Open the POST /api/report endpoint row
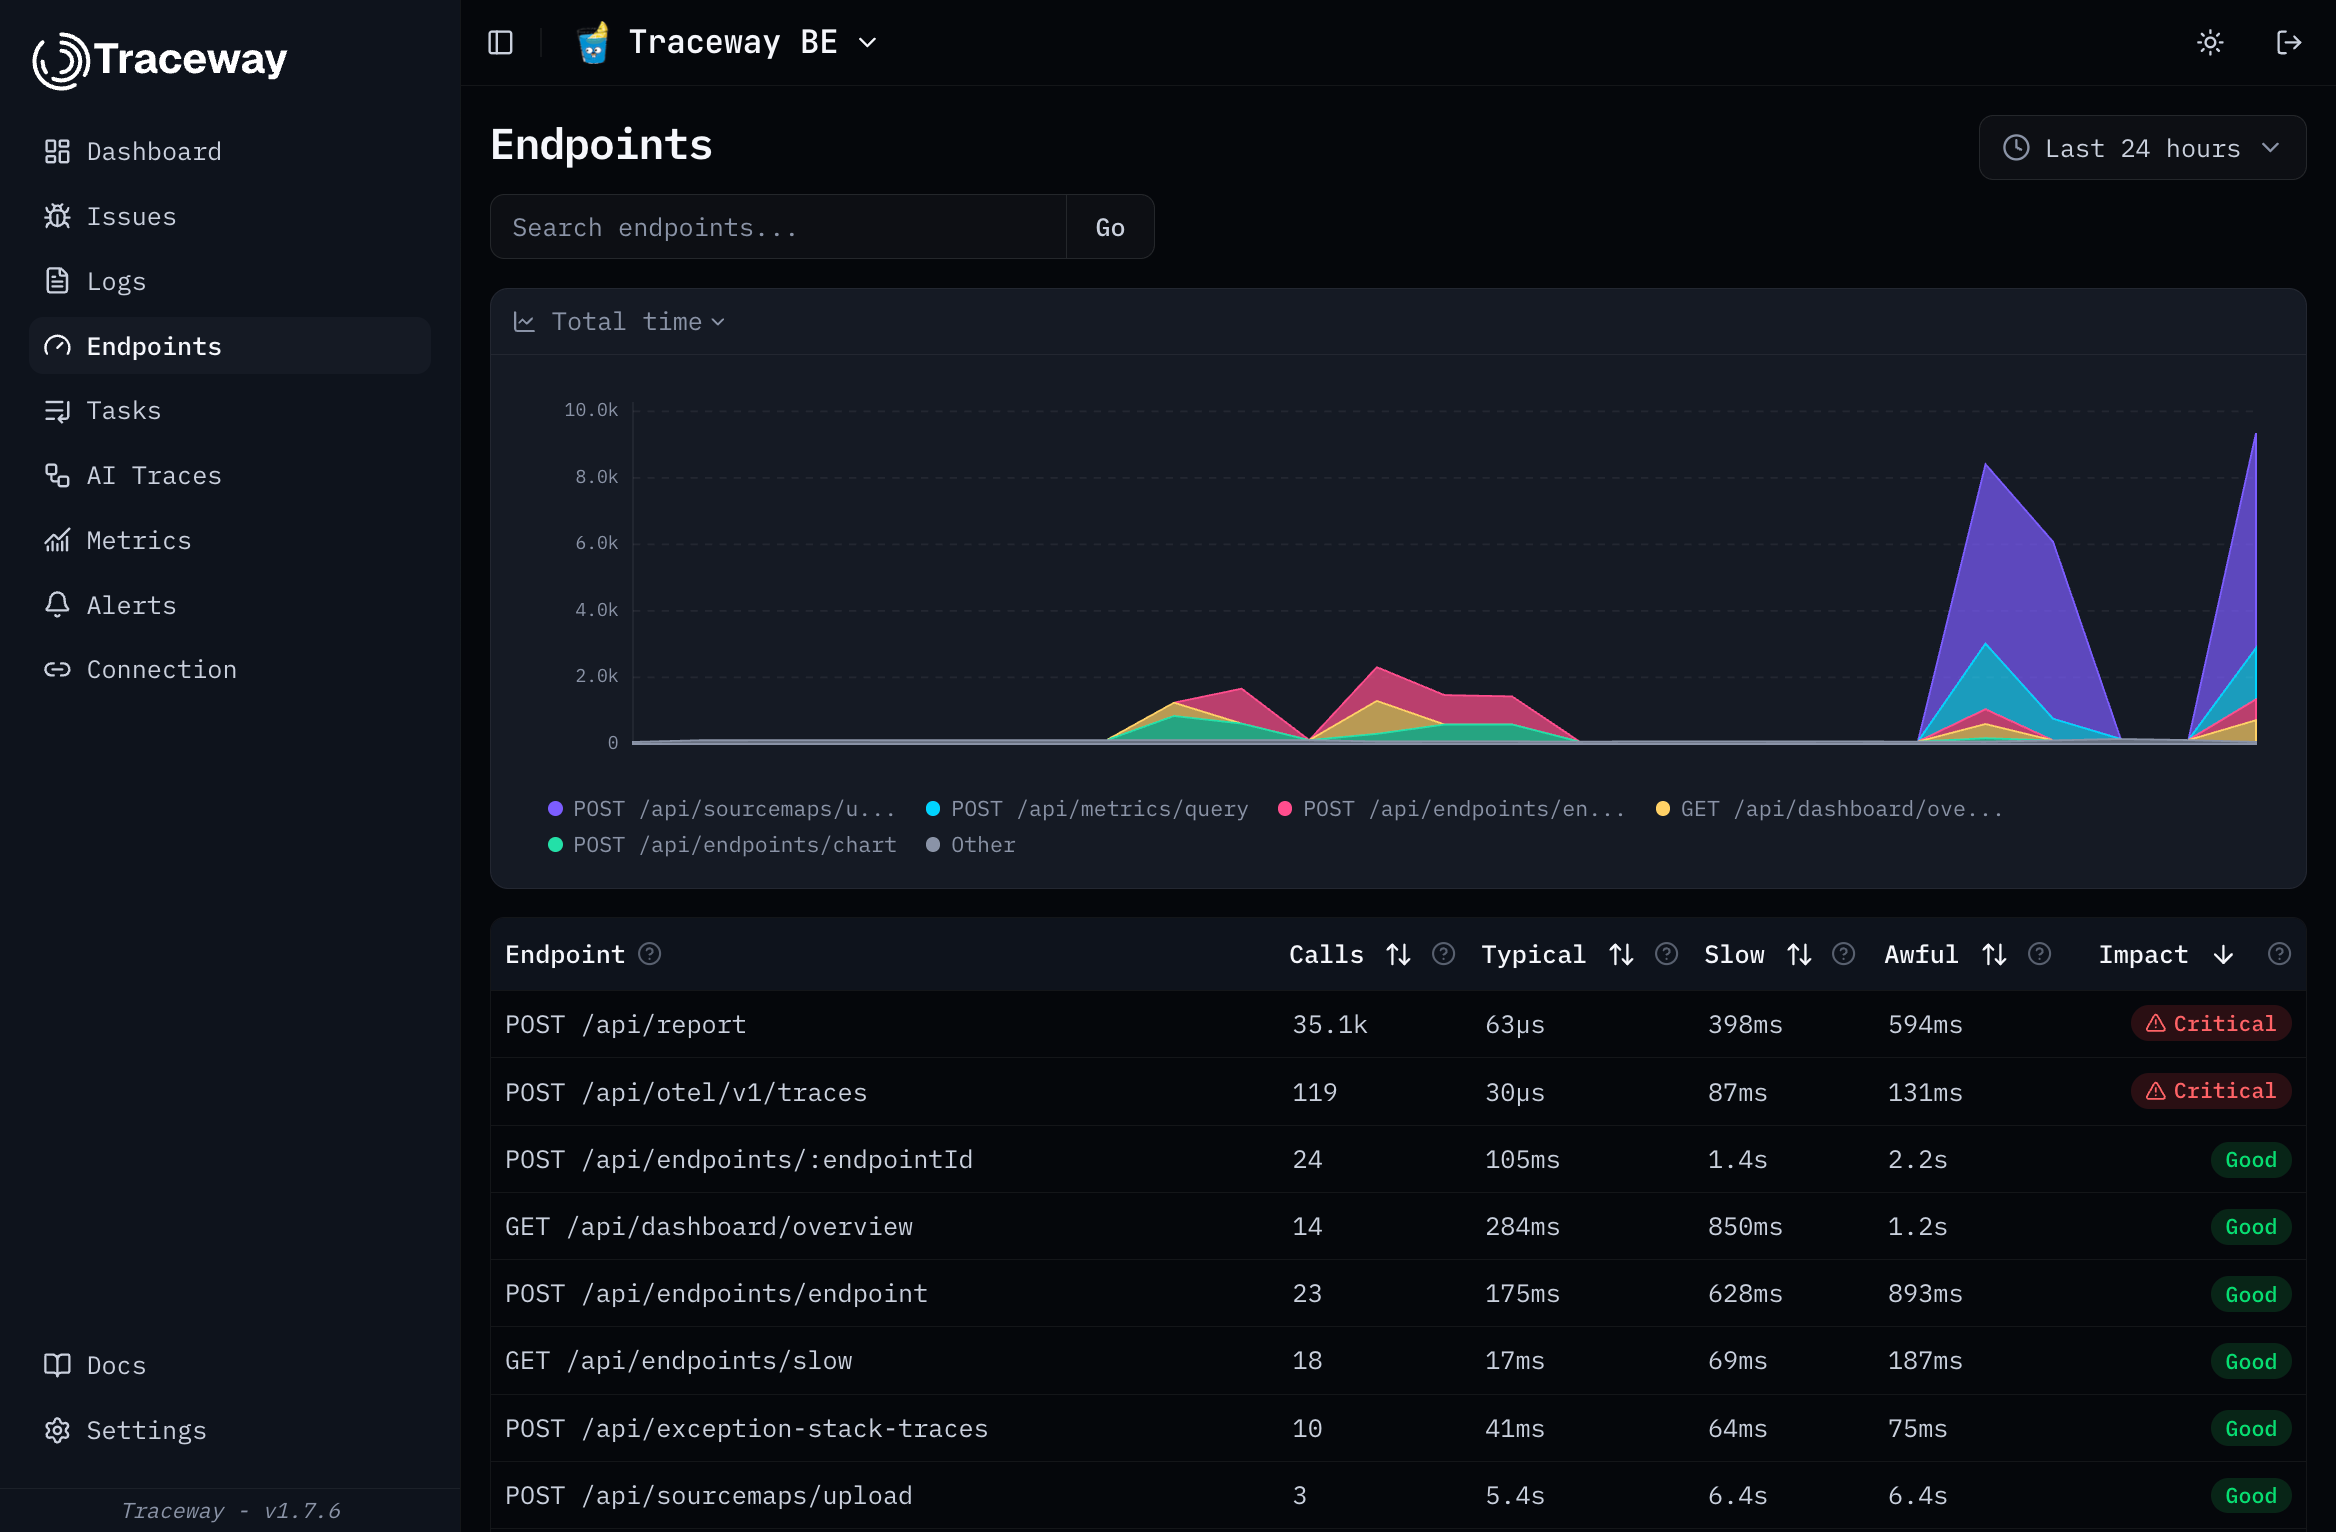2336x1532 pixels. 1398,1024
